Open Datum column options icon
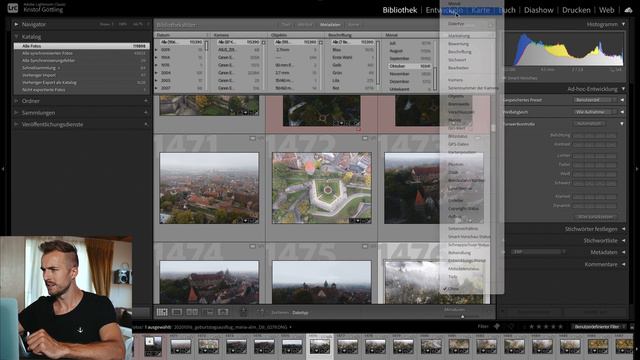The height and width of the screenshot is (360, 640). [207, 35]
